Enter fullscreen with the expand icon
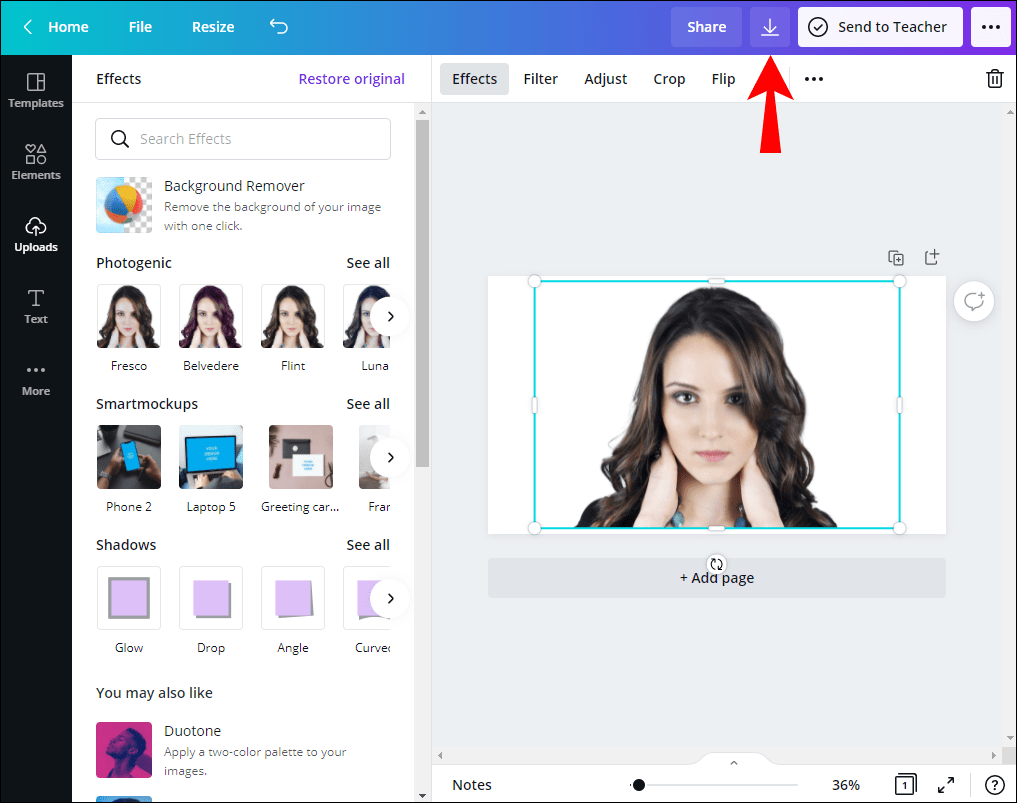This screenshot has width=1017, height=803. 946,785
